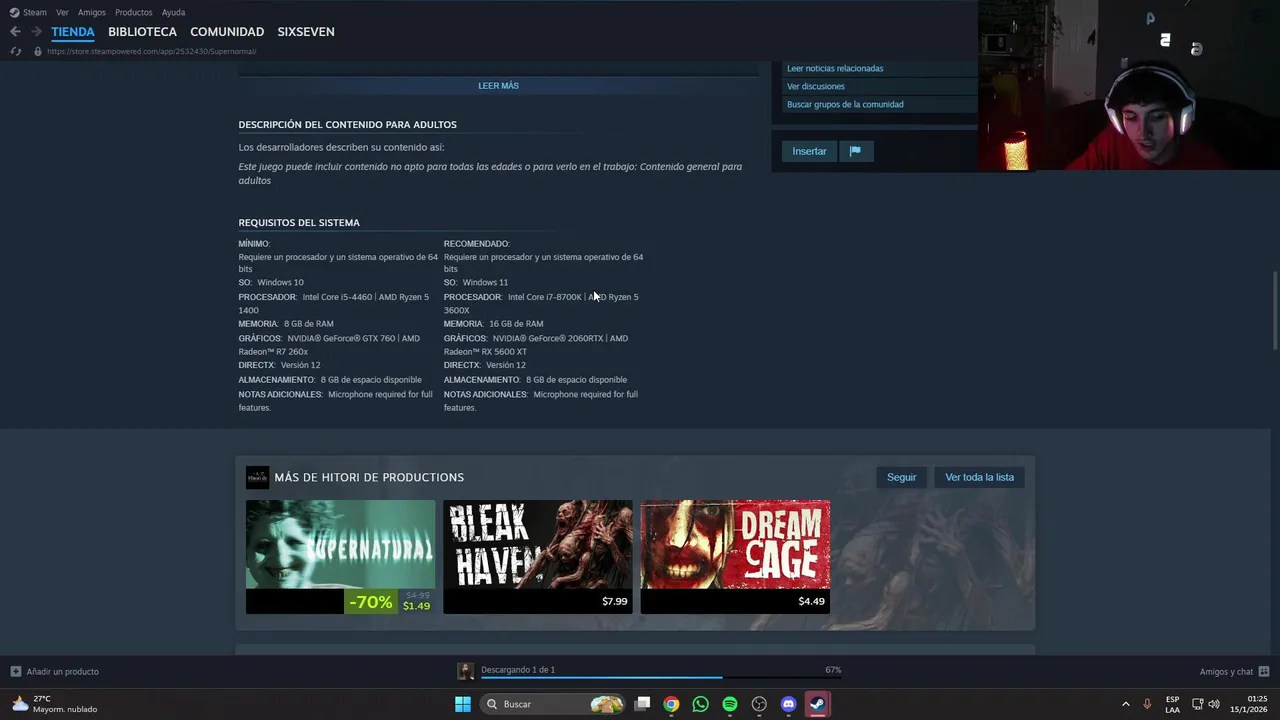Switch to the TIENDA tab
1280x720 pixels.
(x=73, y=32)
